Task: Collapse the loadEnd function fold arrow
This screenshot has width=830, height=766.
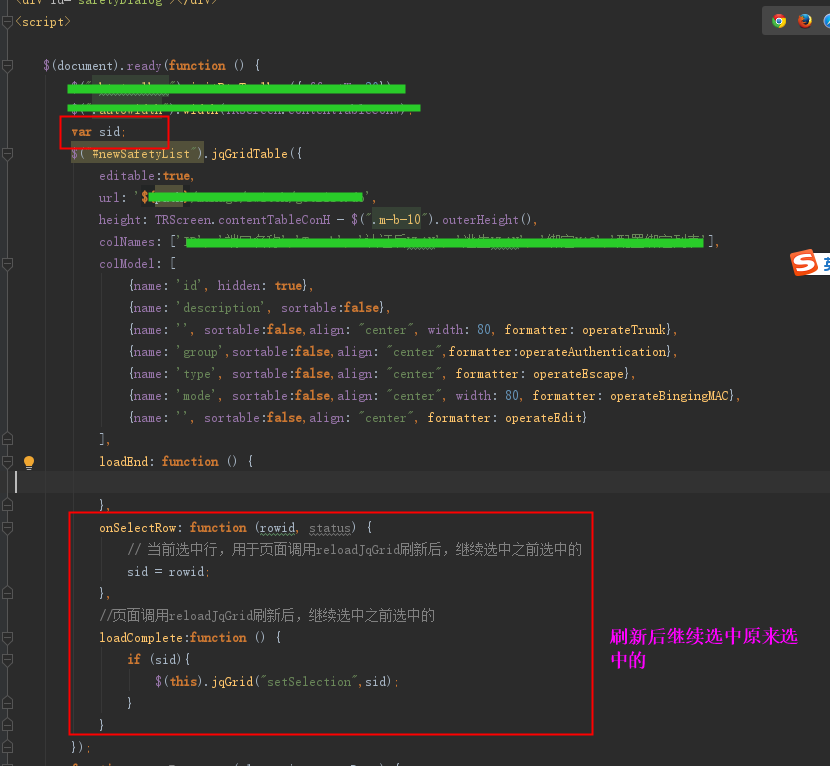Action: point(7,461)
